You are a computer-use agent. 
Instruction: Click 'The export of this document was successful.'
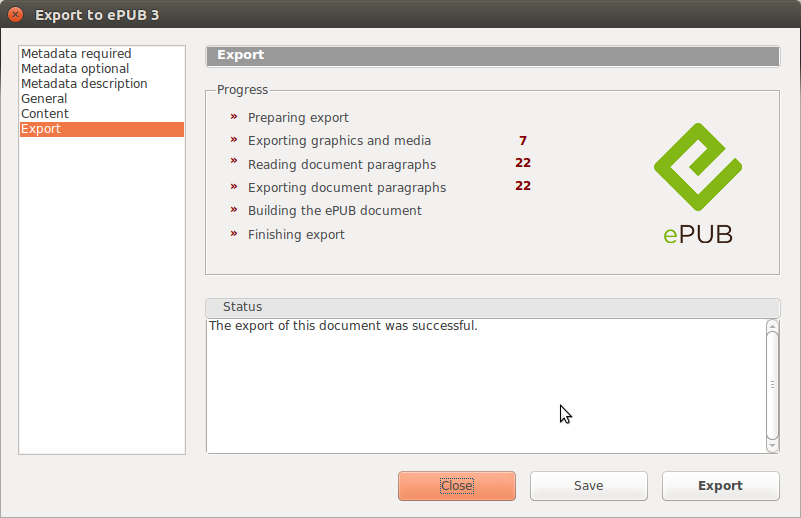pos(343,326)
